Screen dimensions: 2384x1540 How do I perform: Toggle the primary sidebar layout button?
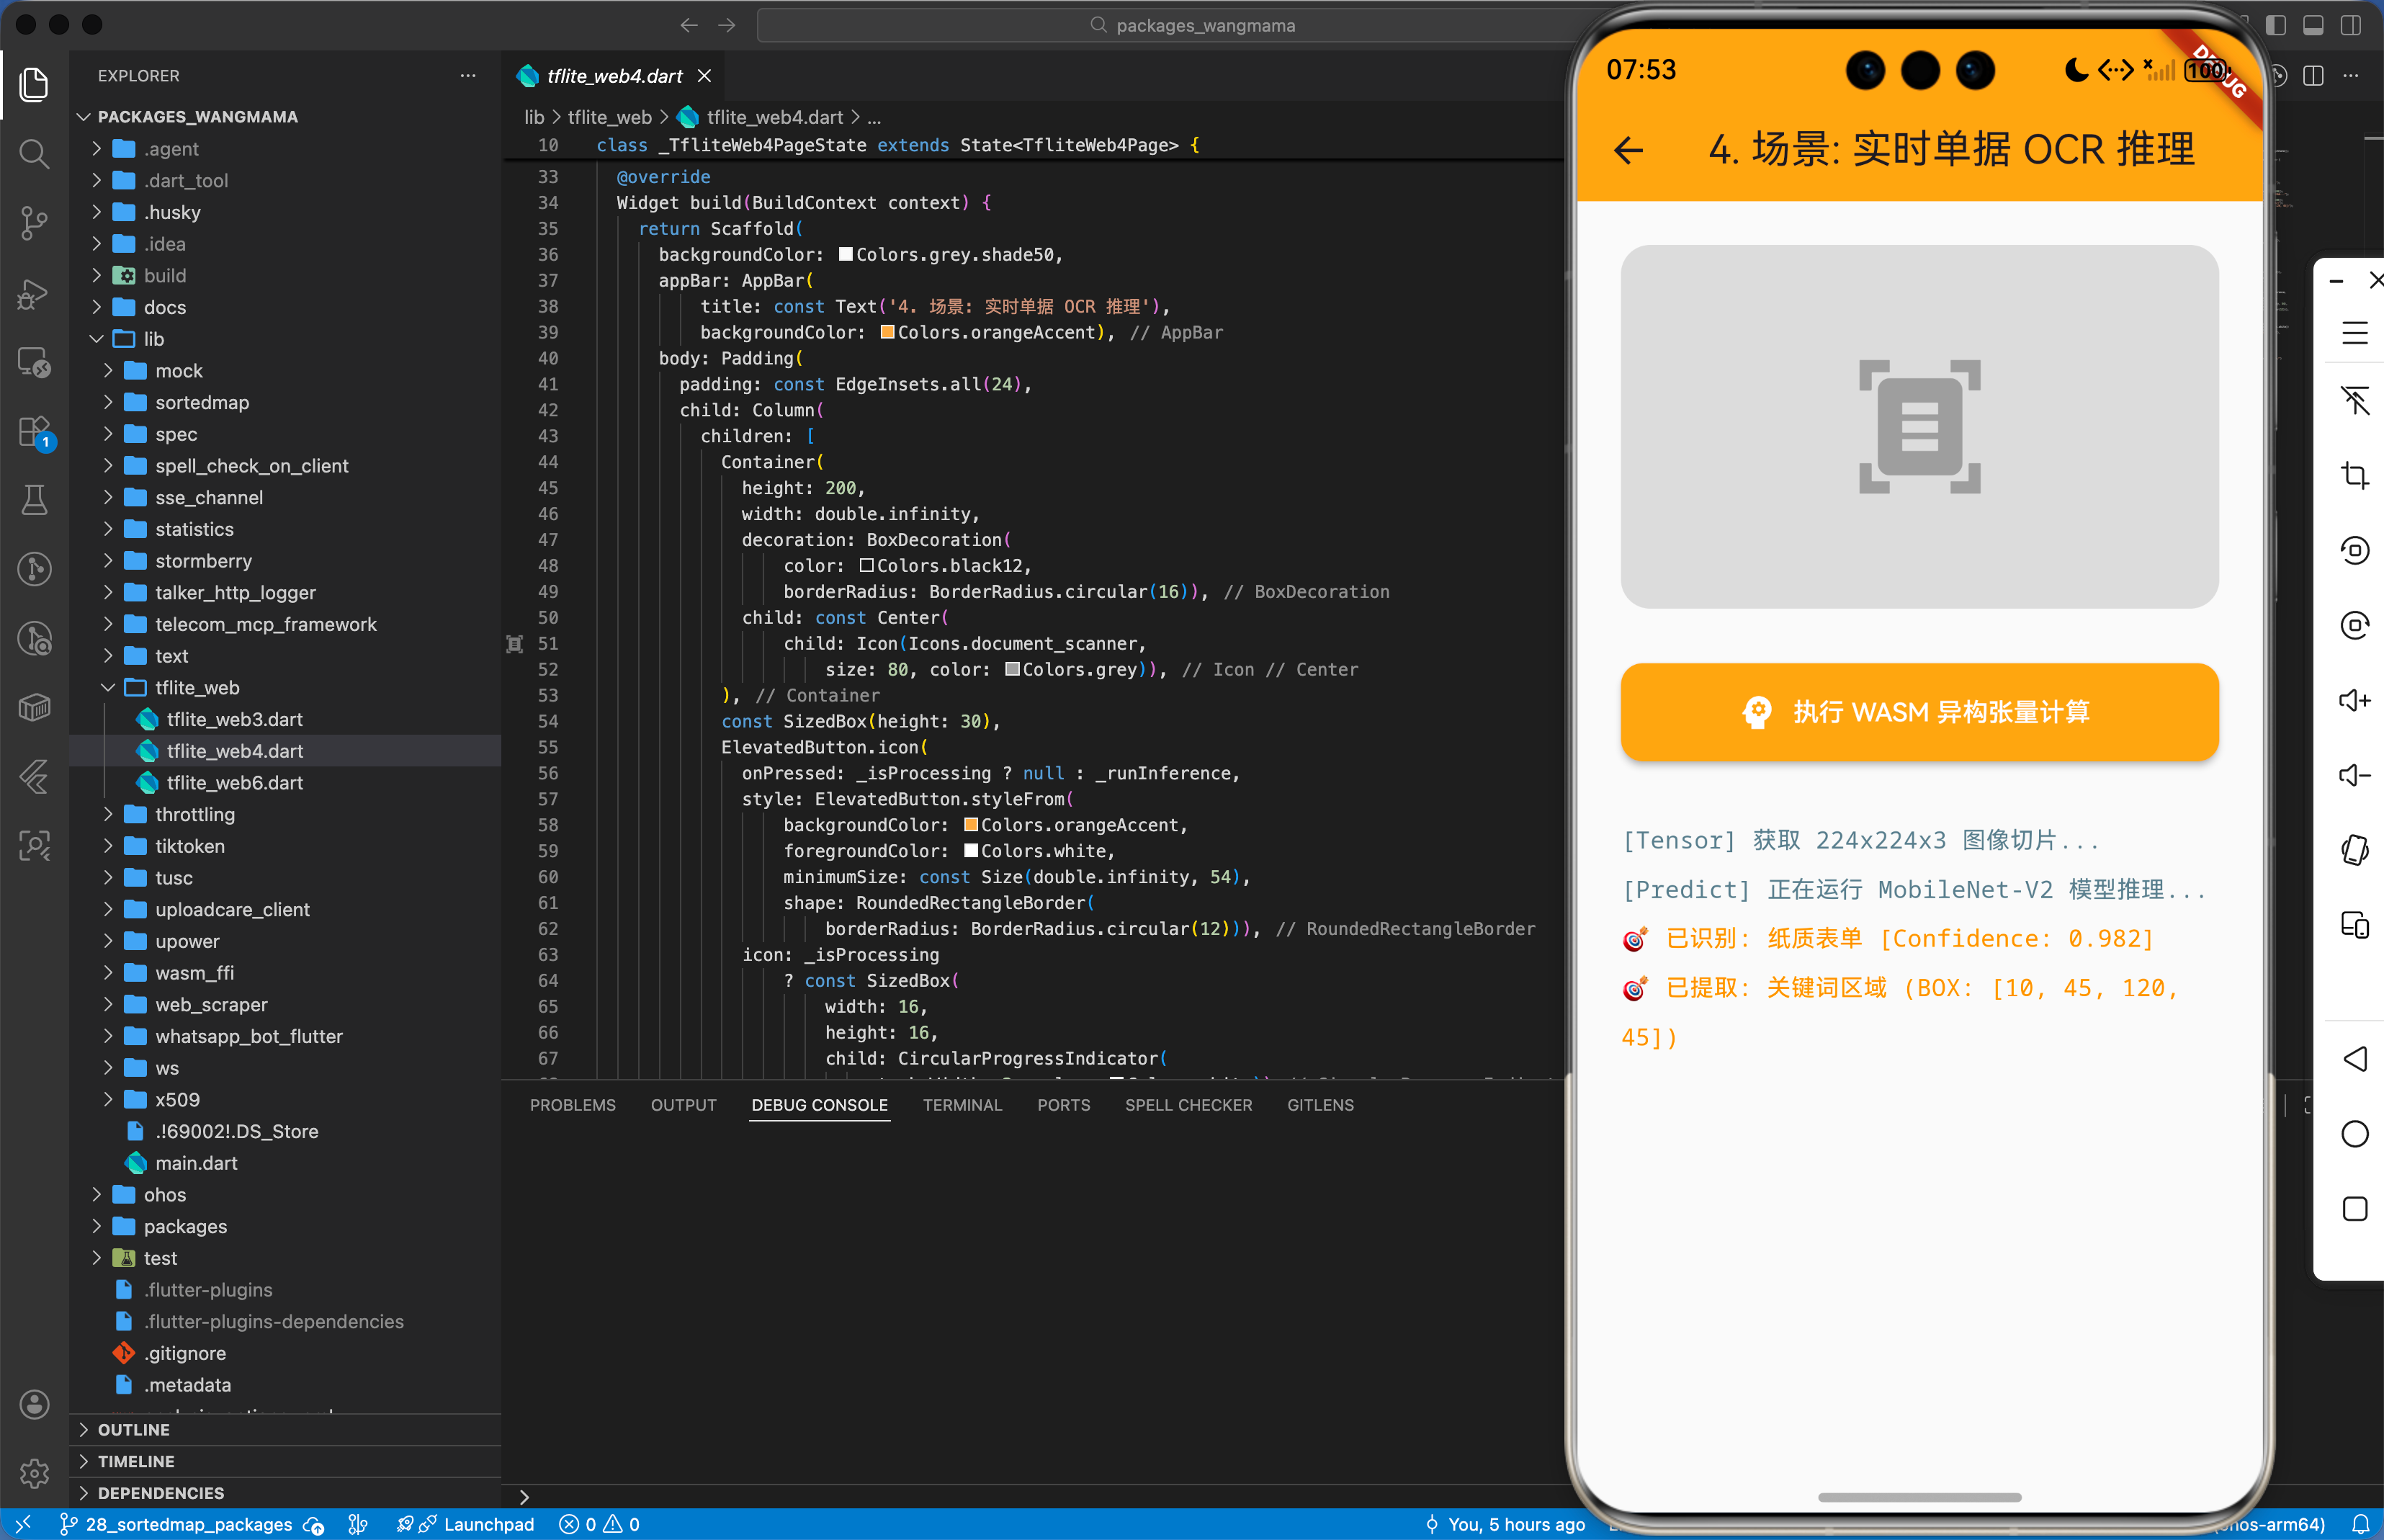point(2275,25)
